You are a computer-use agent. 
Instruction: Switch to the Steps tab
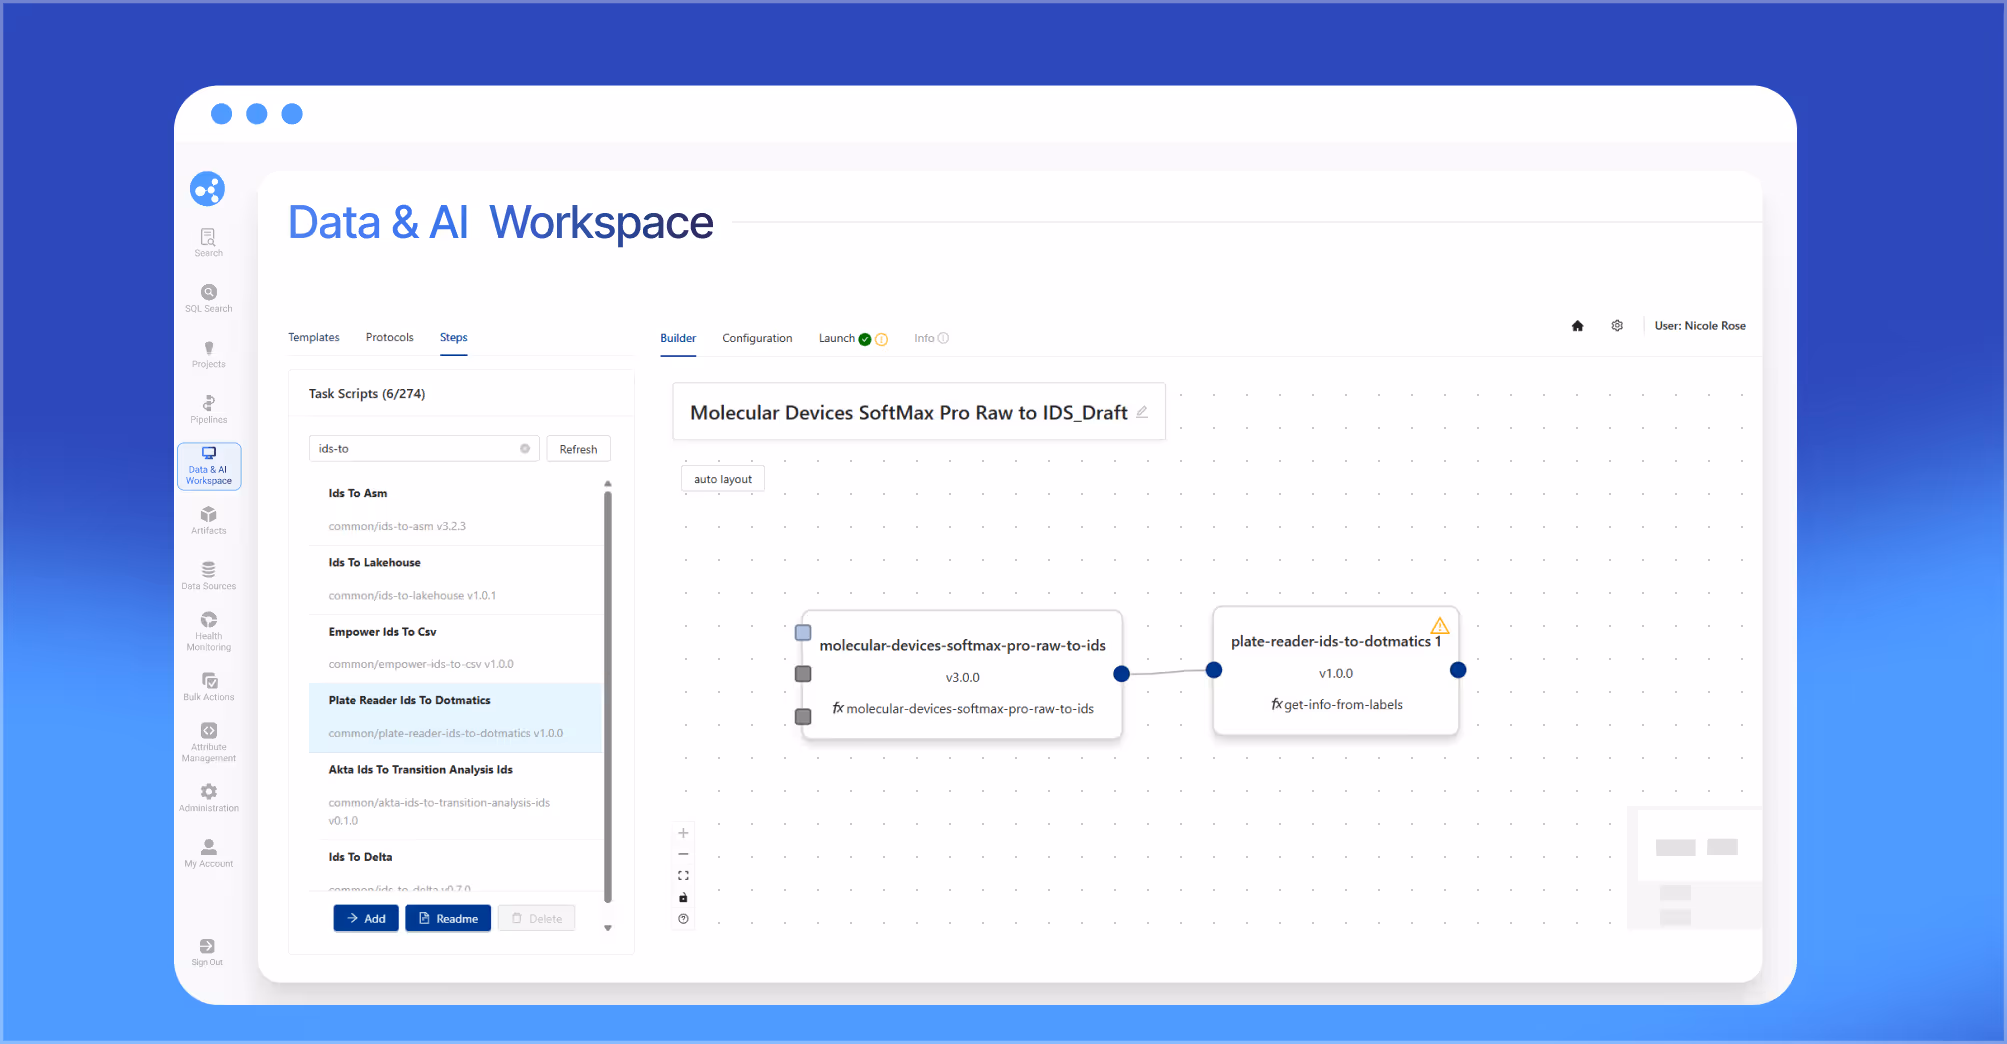tap(453, 338)
